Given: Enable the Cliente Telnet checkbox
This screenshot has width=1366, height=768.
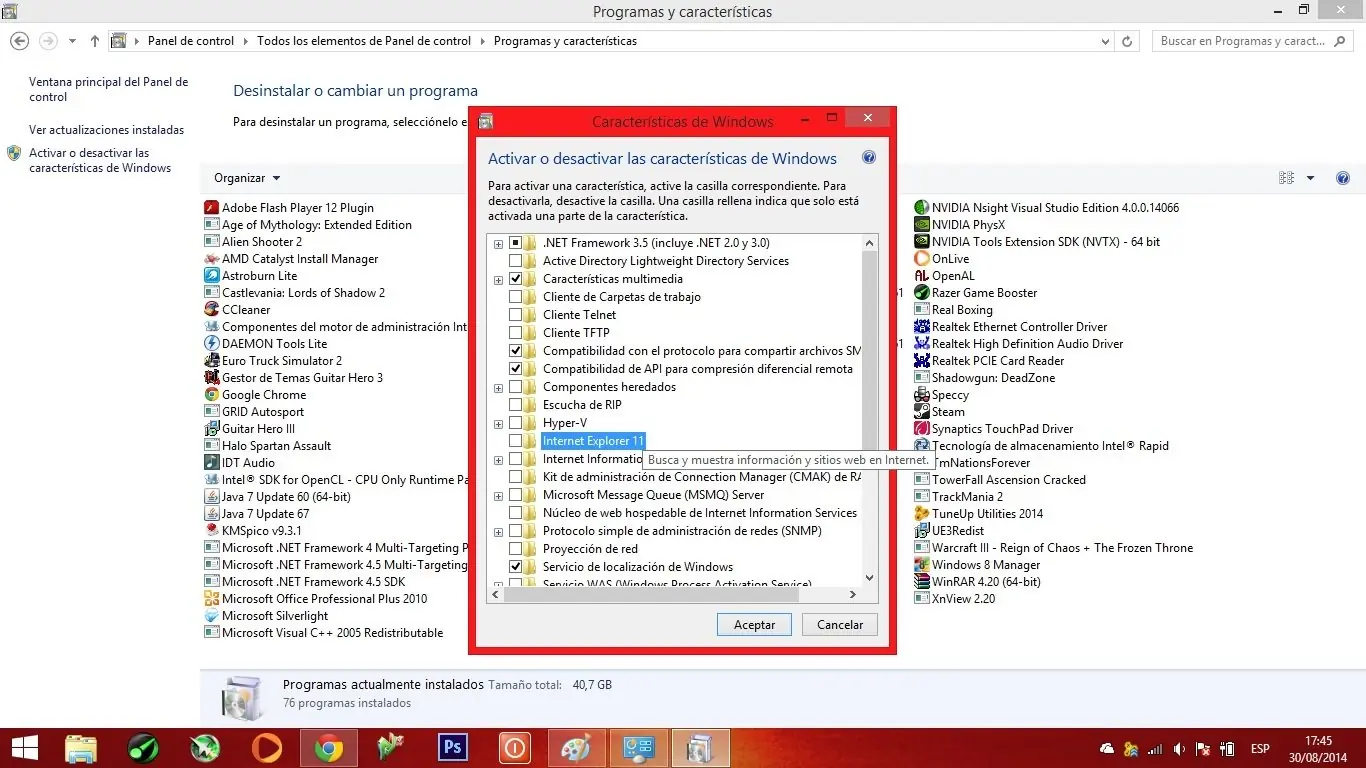Looking at the screenshot, I should click(516, 315).
